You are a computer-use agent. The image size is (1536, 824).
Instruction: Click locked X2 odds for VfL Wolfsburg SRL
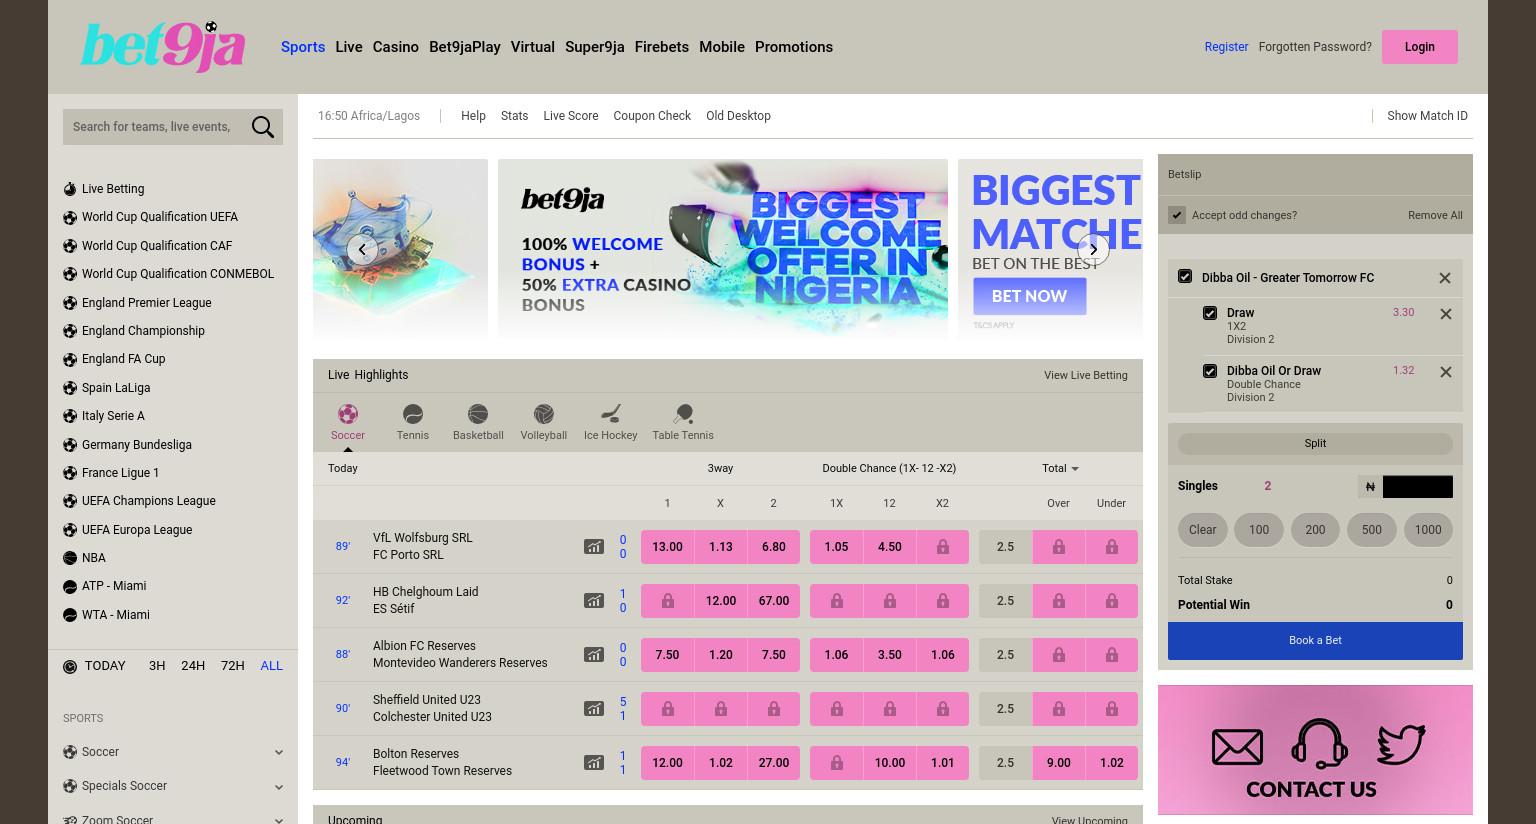(x=942, y=547)
